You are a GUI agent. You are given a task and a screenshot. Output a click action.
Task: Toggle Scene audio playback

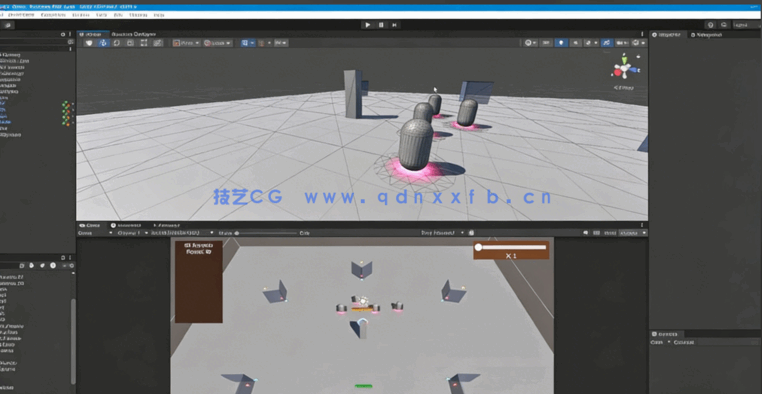(x=576, y=43)
